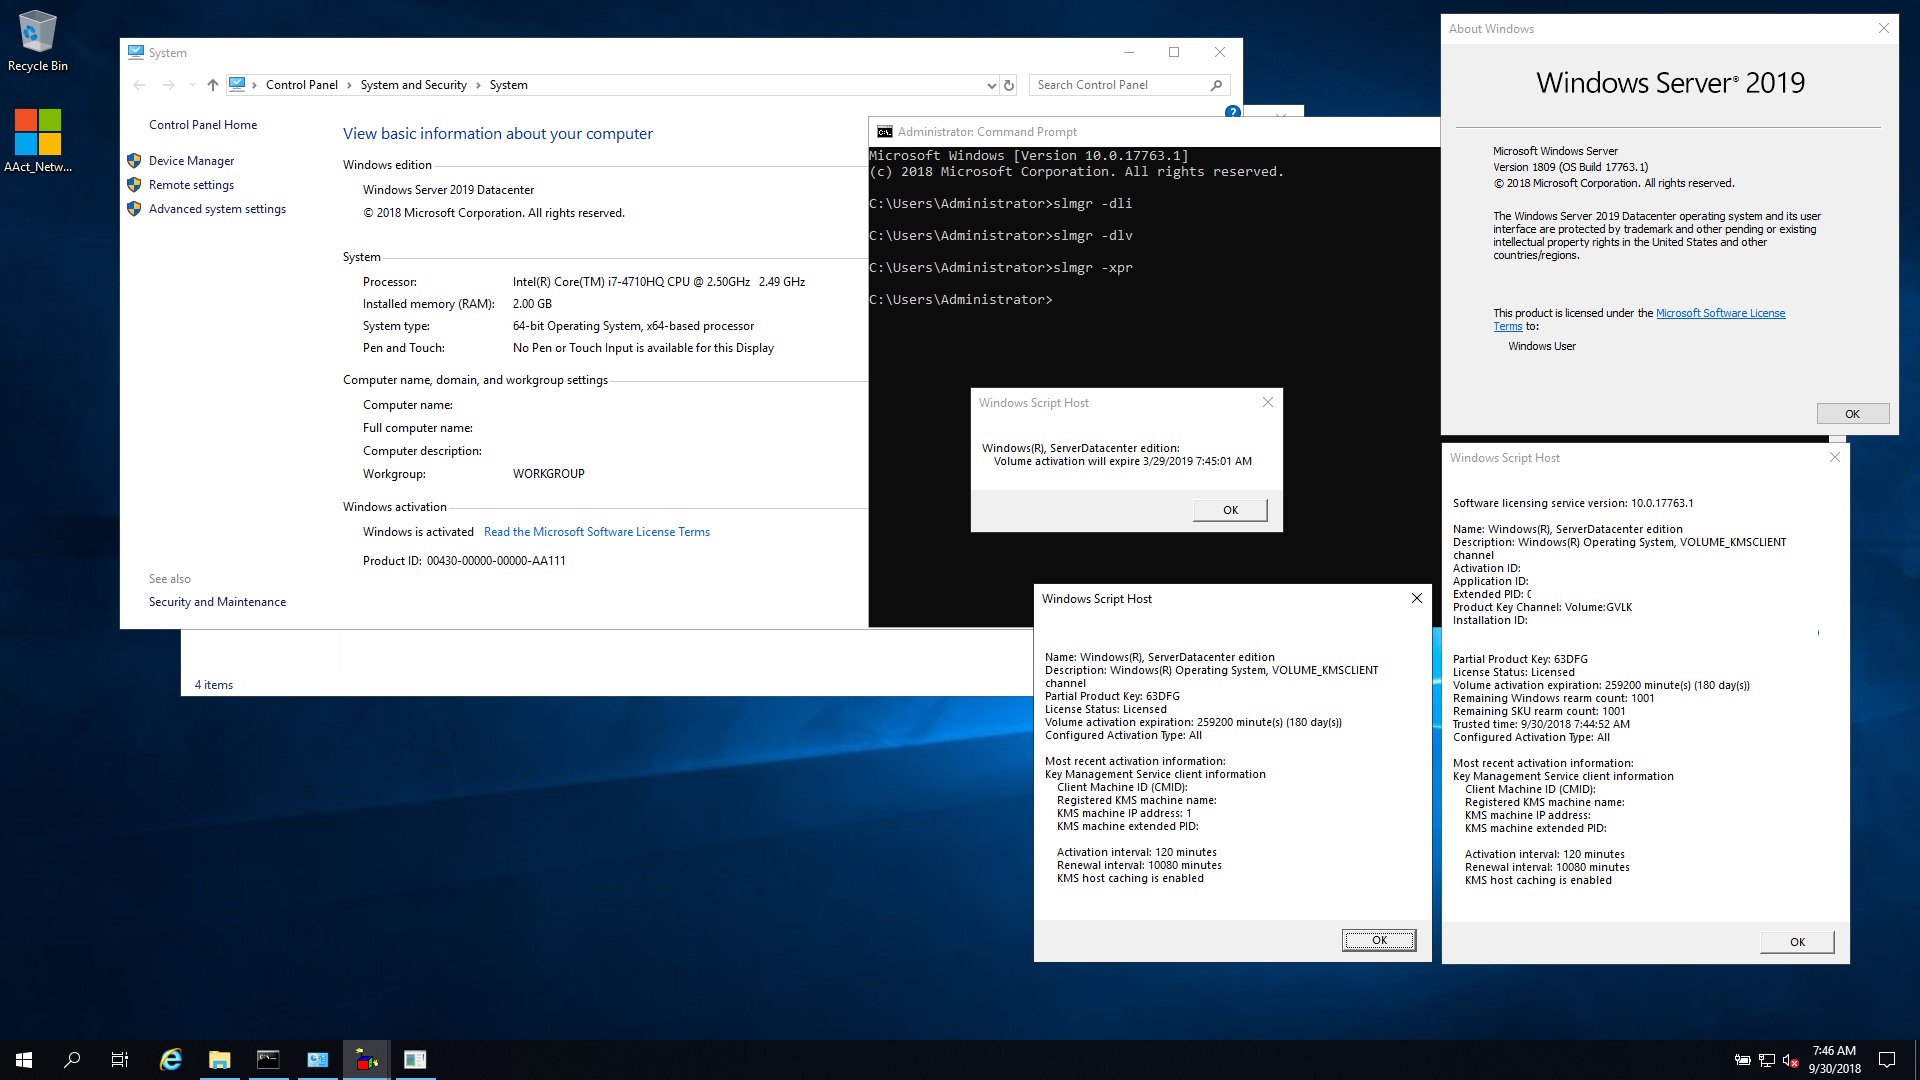Open license terms link in About Windows

coord(1720,313)
